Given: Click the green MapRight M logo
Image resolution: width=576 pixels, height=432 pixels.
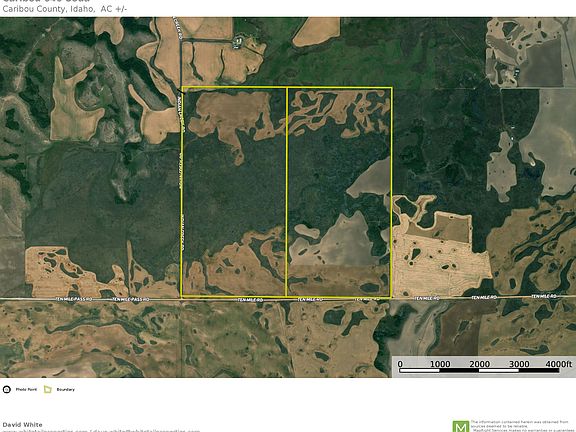Looking at the screenshot, I should tap(461, 426).
